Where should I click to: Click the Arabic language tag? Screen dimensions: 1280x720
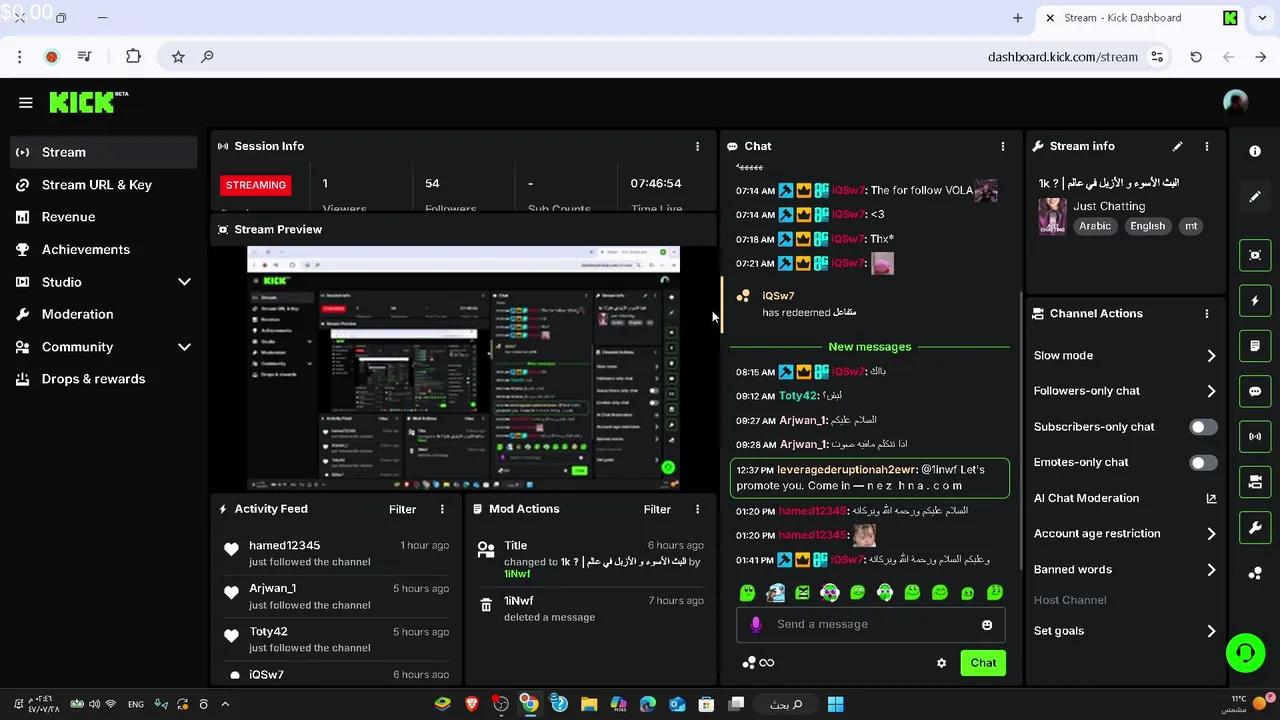point(1095,226)
